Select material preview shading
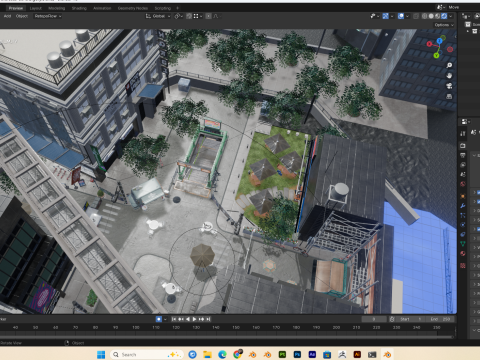Screen dimensions: 480x360 (x=437, y=16)
